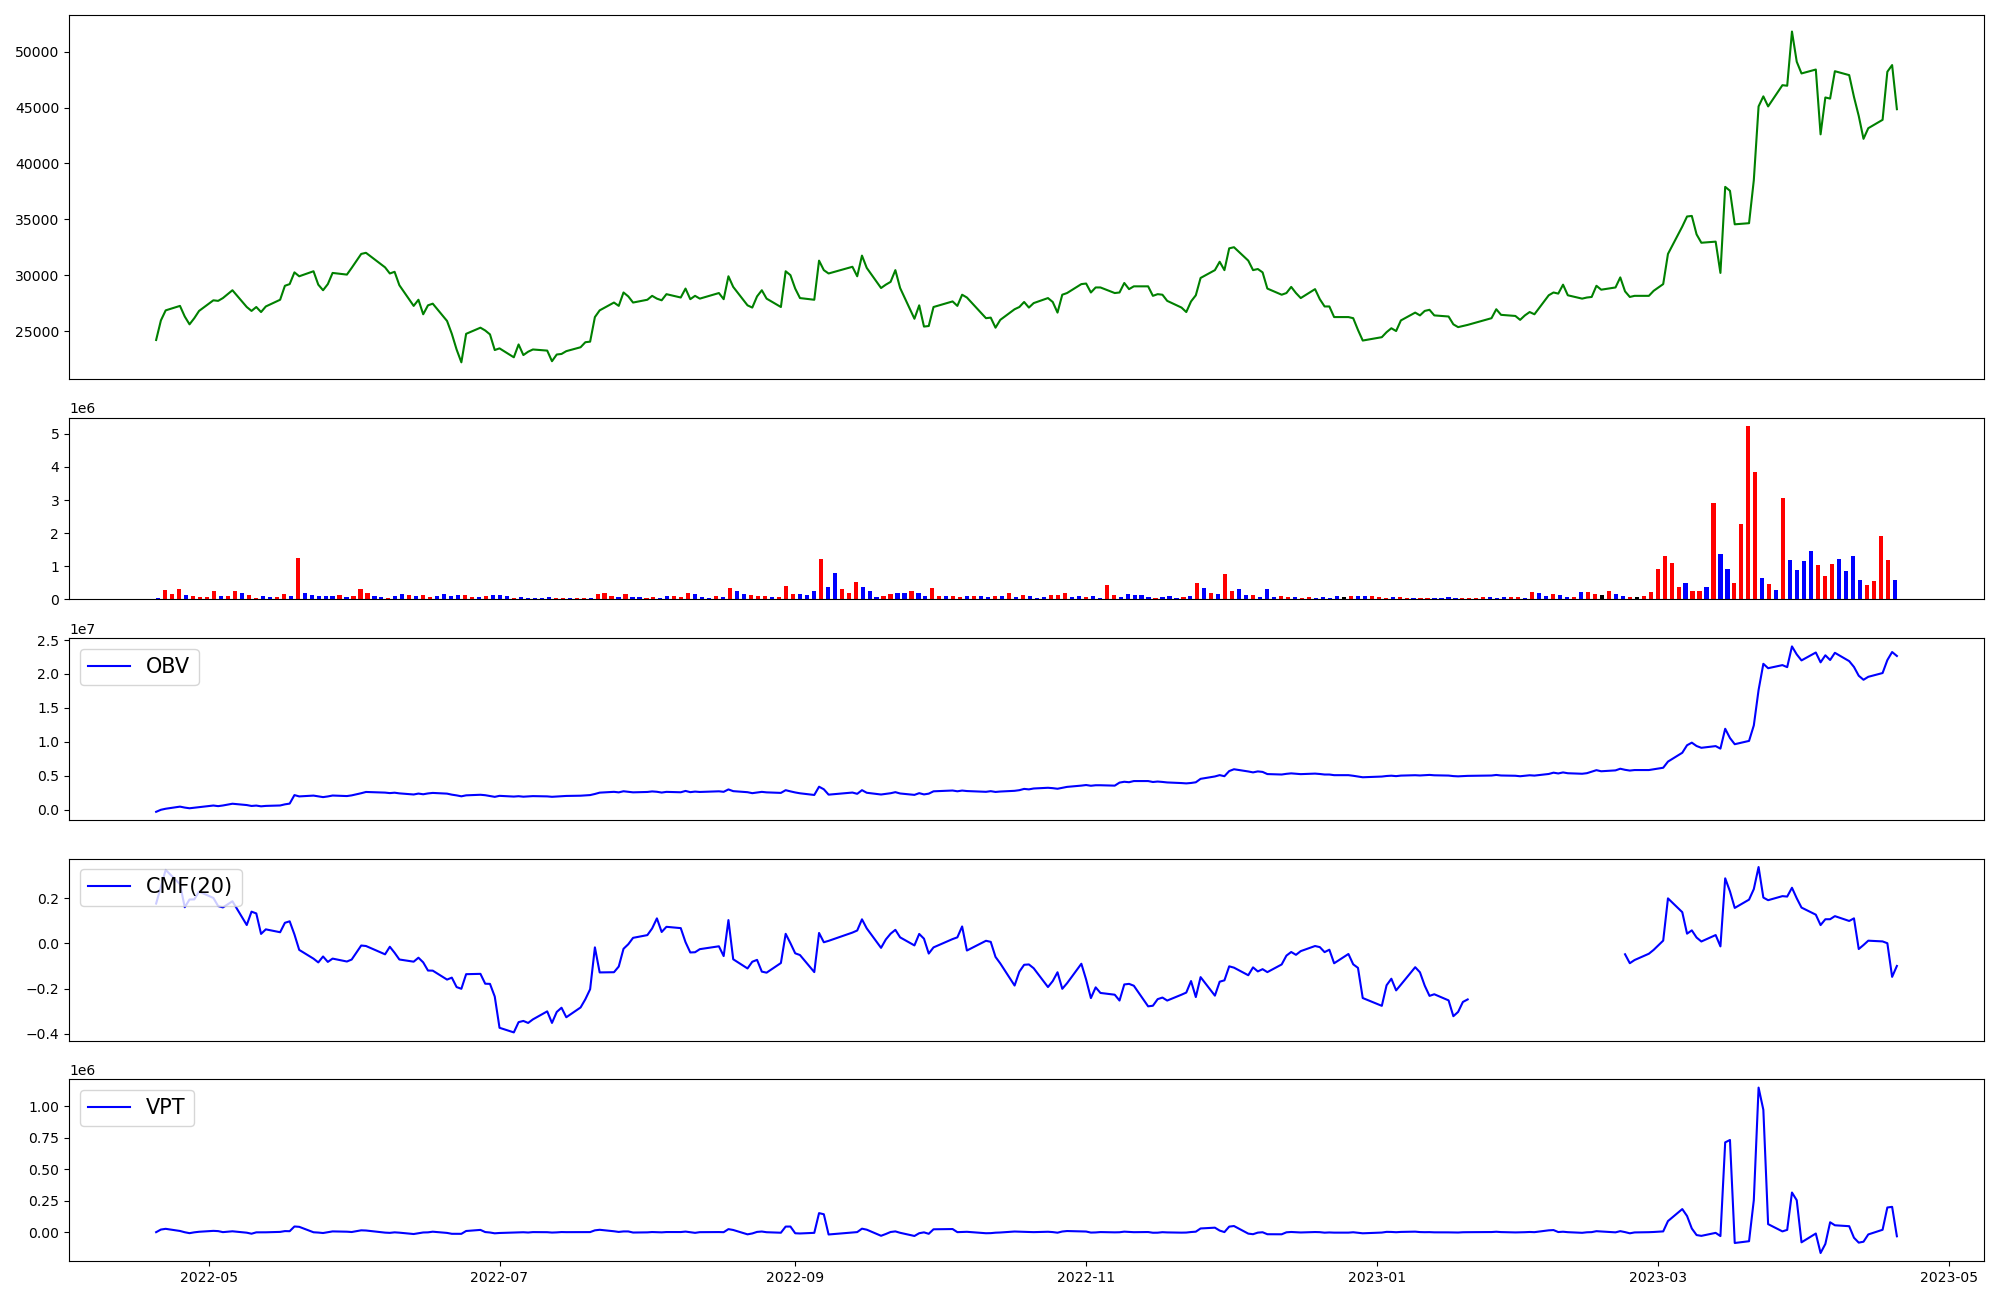Click the OBV legend label

167,666
